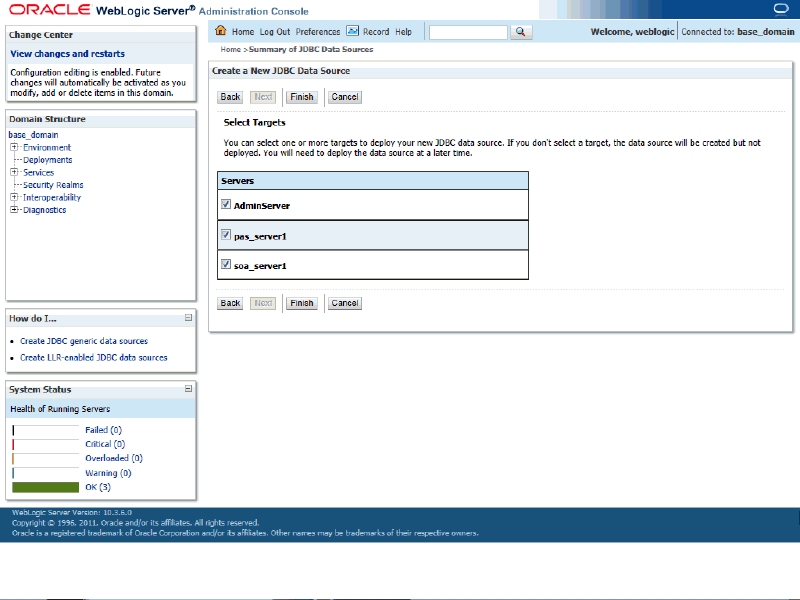Expand the Interoperability tree node
This screenshot has height=600, width=800.
coord(14,197)
